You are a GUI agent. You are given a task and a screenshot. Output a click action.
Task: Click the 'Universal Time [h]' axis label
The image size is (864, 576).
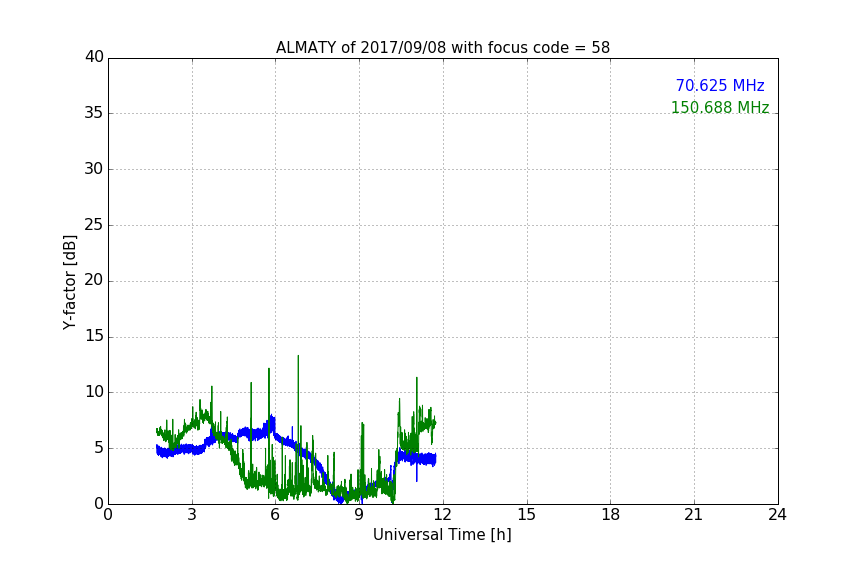(442, 535)
